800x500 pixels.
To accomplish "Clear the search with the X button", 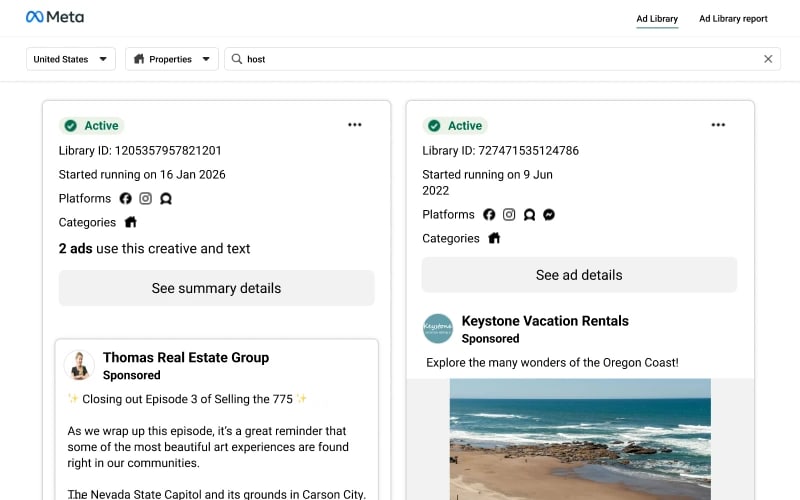I will click(x=768, y=59).
